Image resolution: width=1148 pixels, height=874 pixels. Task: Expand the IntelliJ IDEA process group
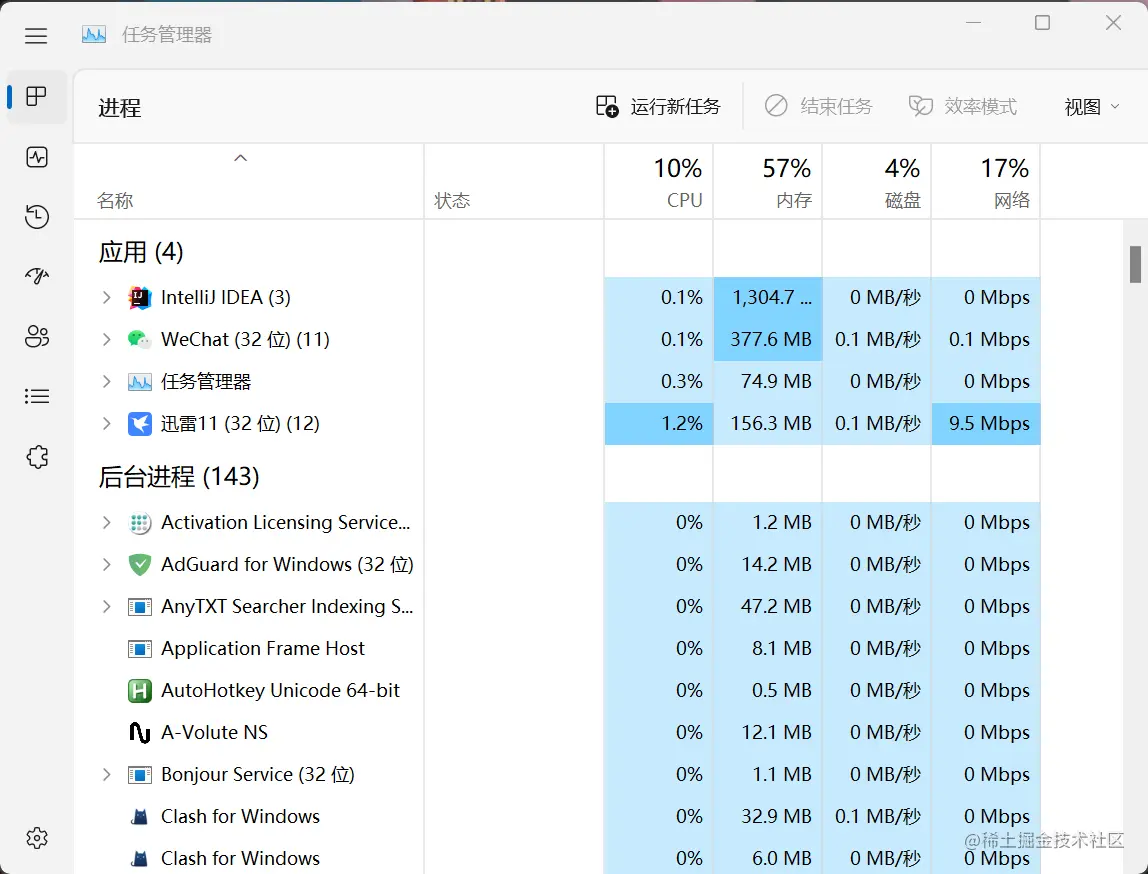106,297
